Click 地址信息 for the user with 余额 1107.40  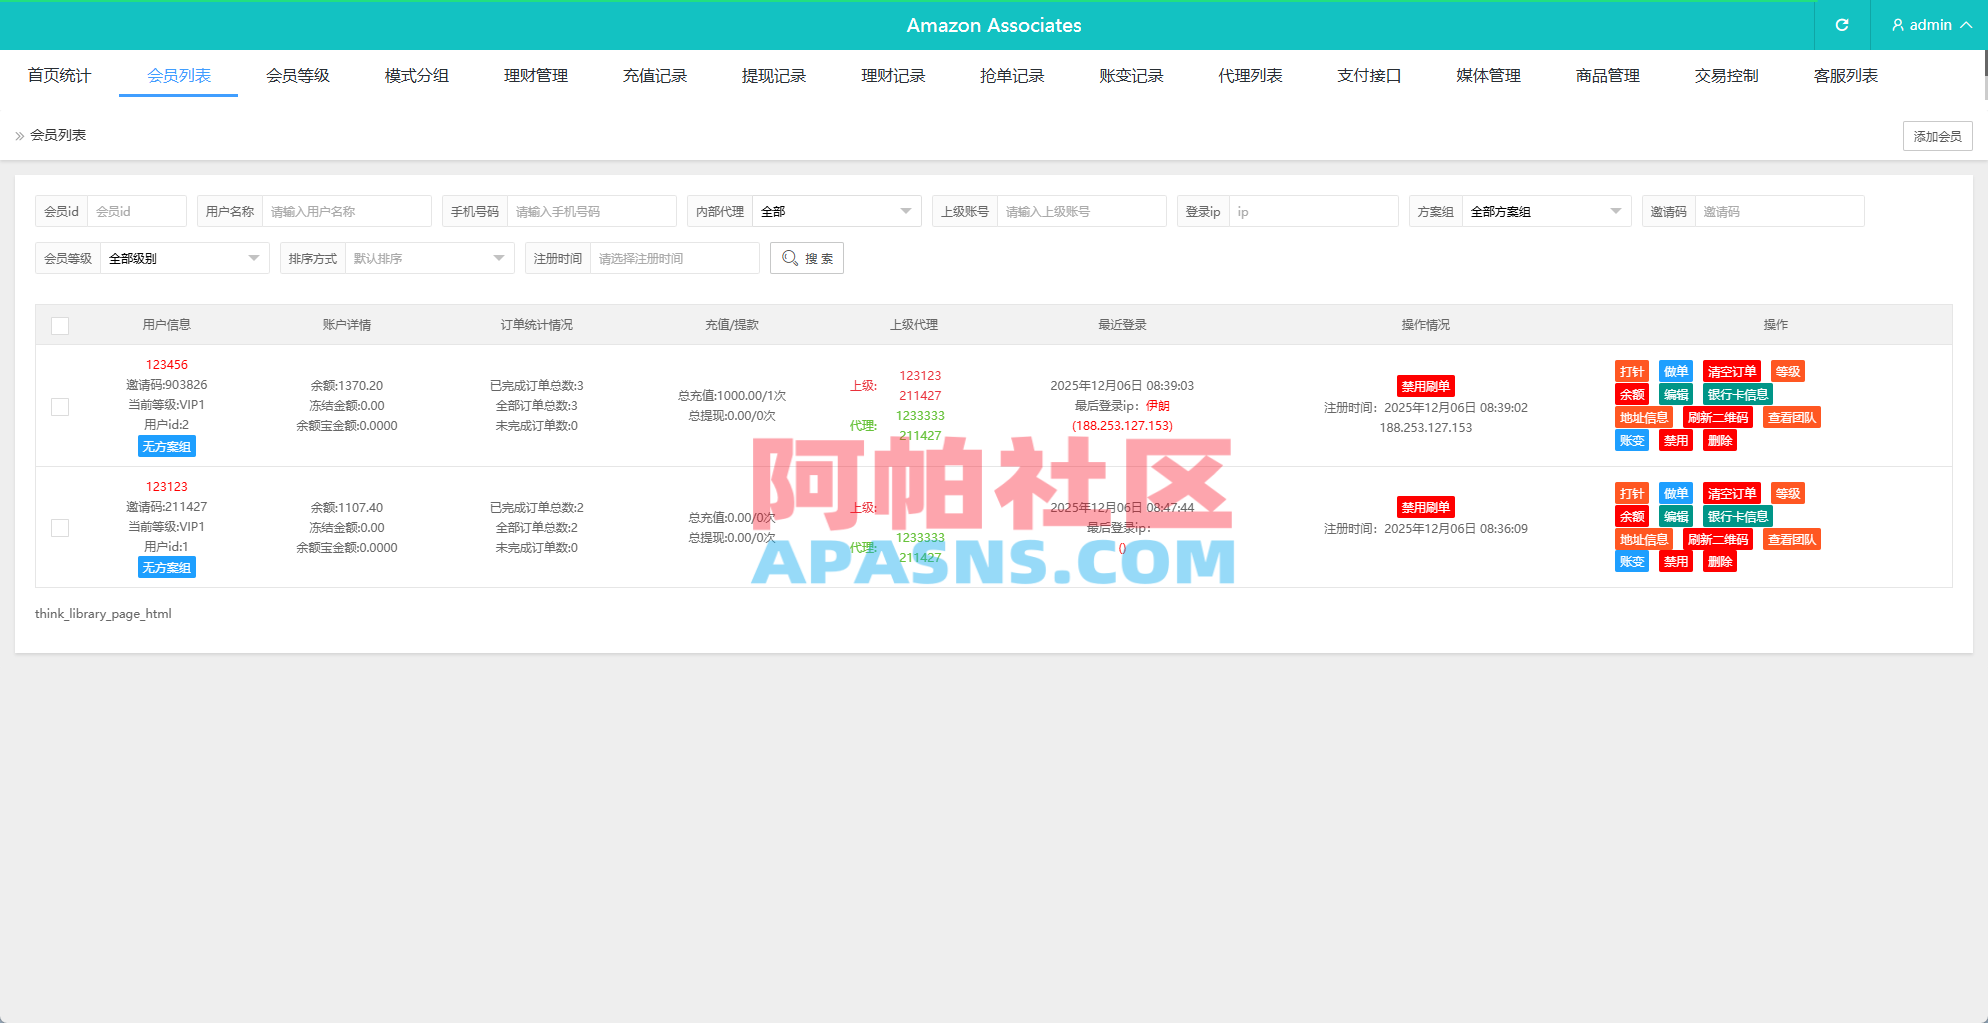coord(1644,540)
